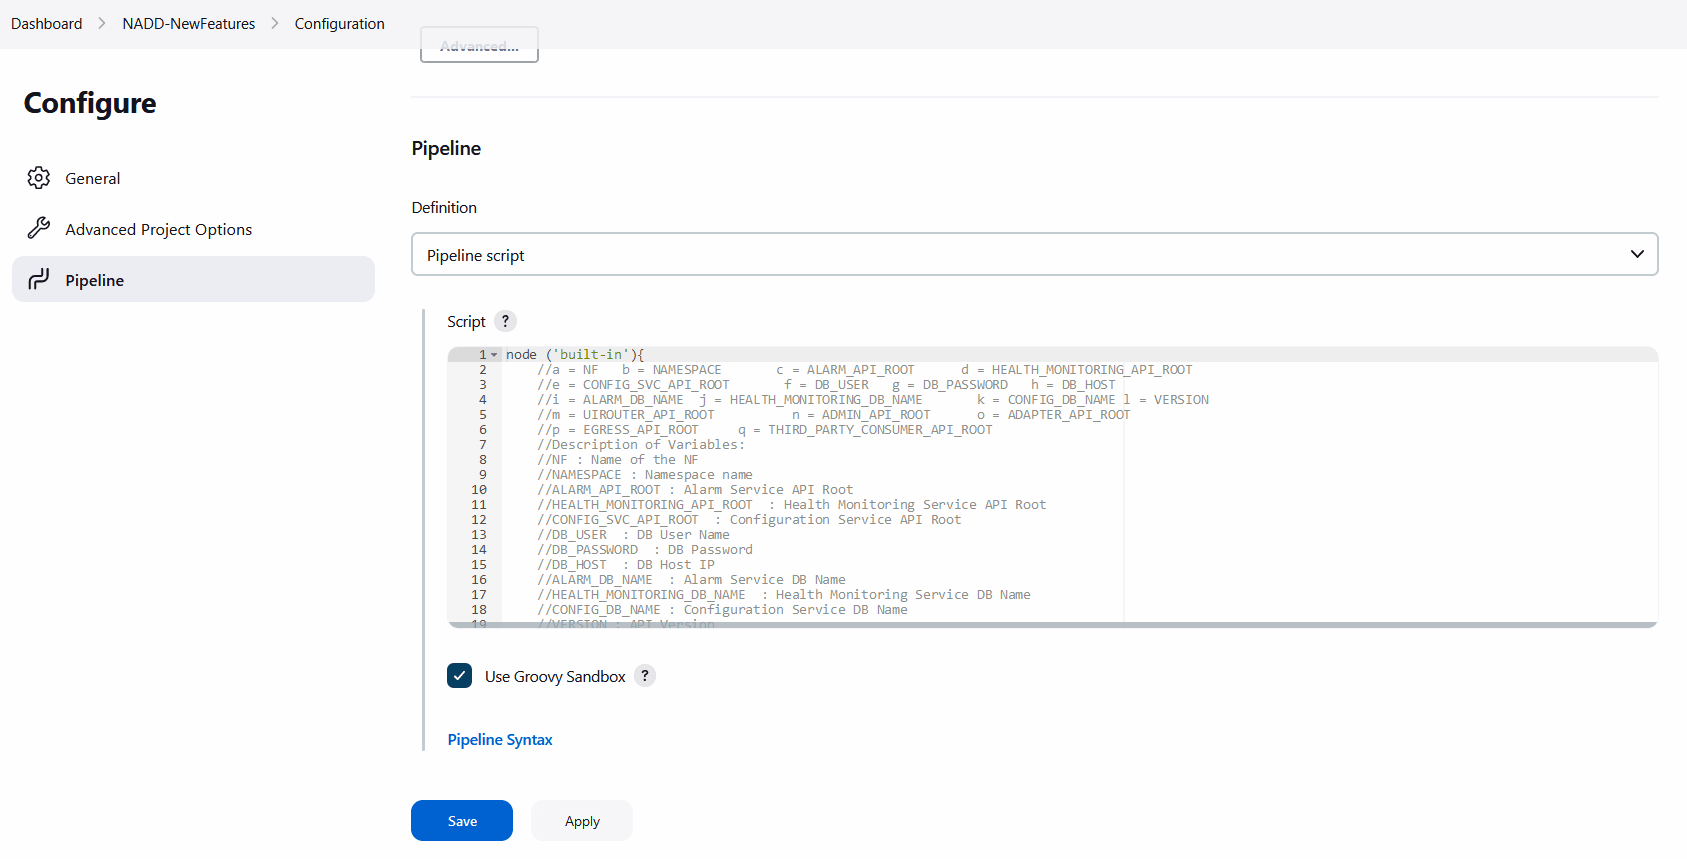Click the //HEALTH_MONITORING_DB_NAME comment on line 17

coord(784,595)
